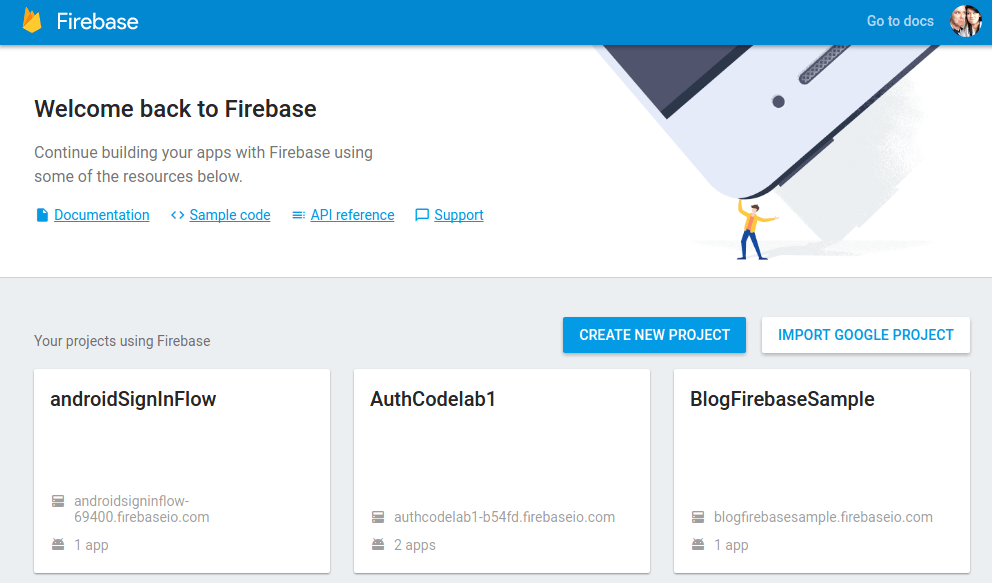Screen dimensions: 992x583
Task: Open the Documentation link
Action: (102, 215)
